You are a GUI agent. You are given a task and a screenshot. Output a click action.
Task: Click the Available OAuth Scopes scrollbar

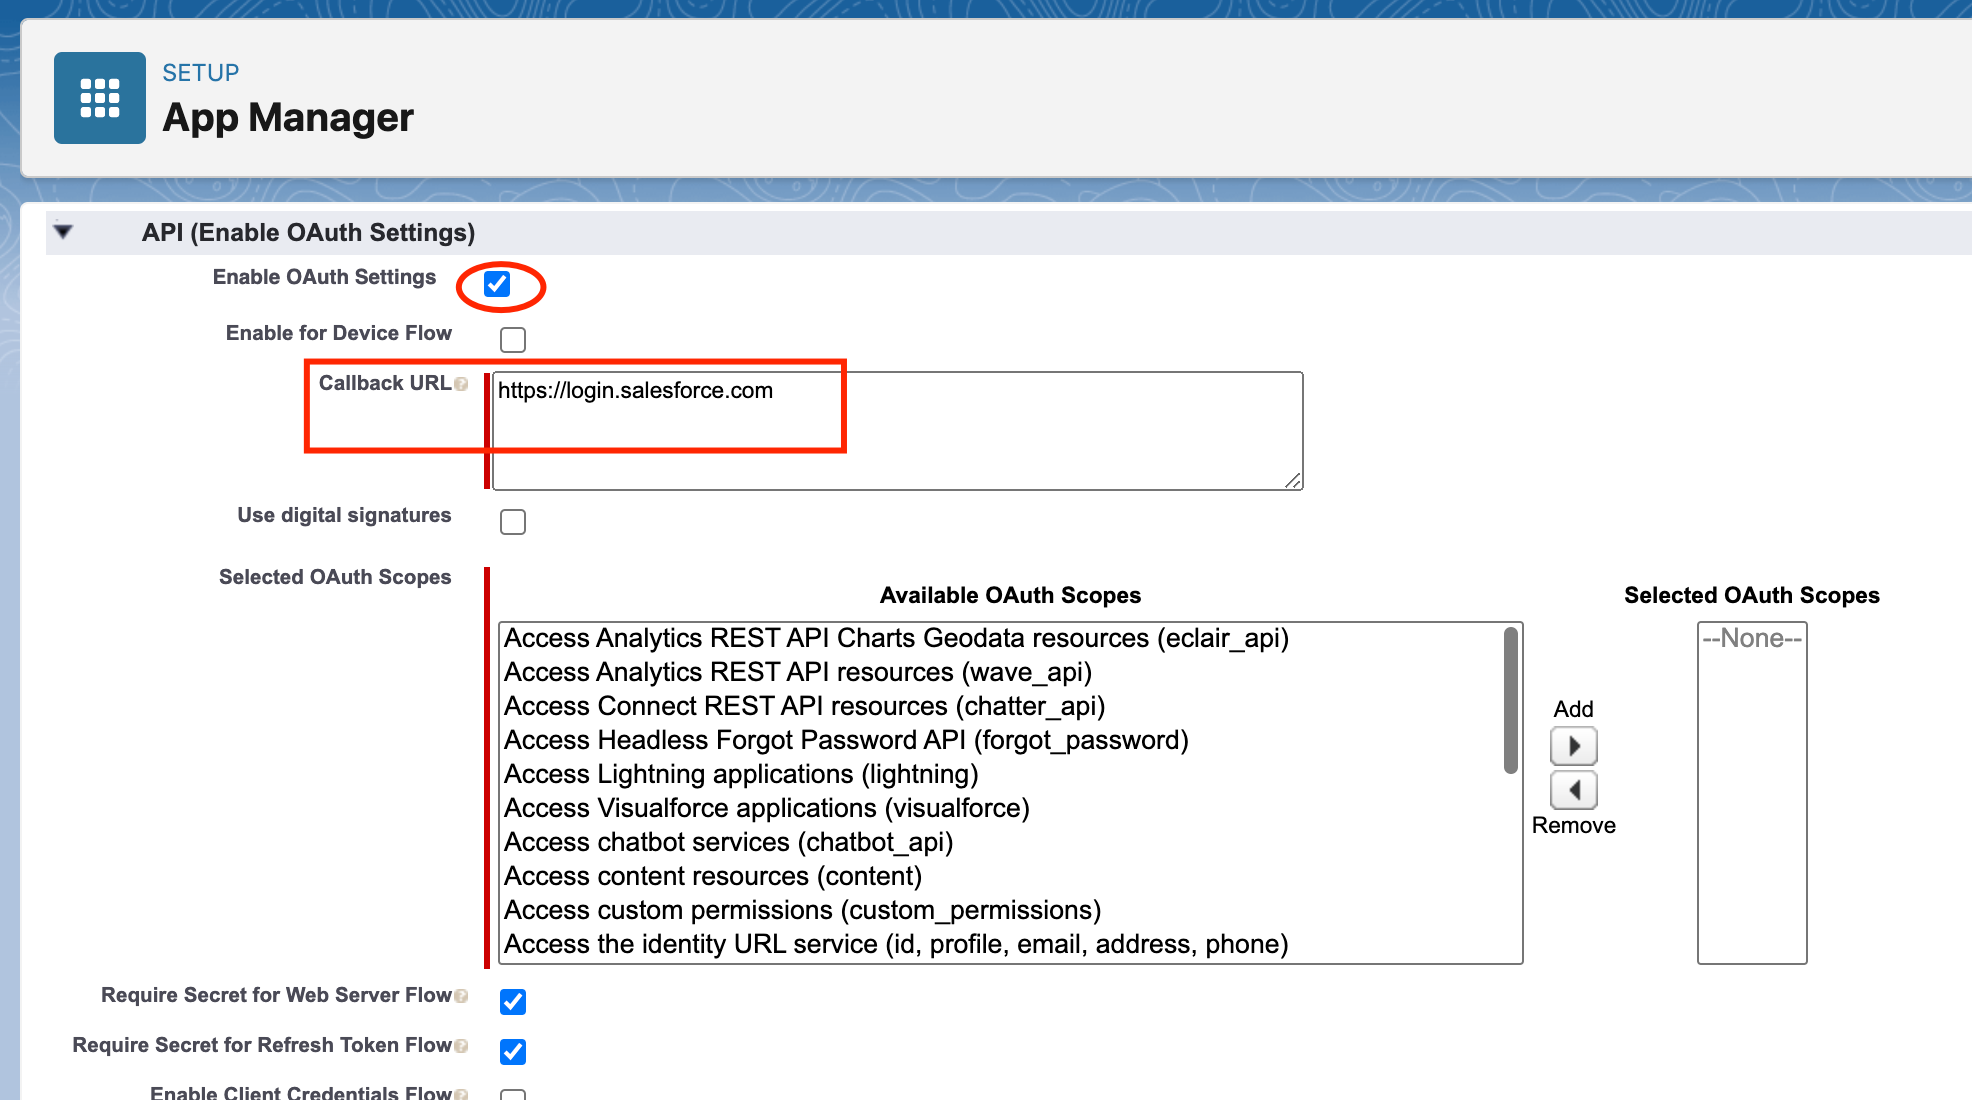pyautogui.click(x=1511, y=700)
